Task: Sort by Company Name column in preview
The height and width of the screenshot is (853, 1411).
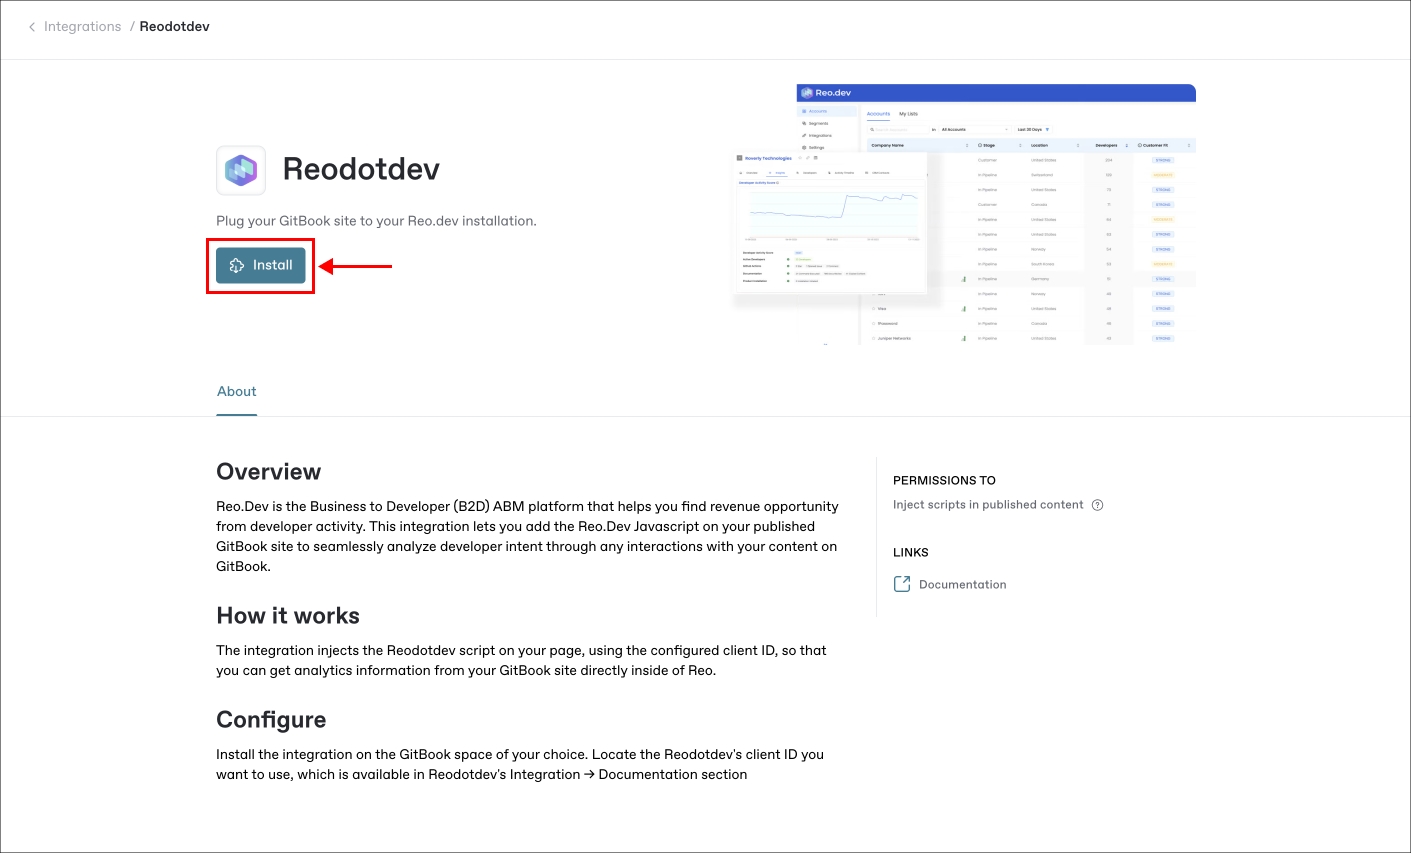Action: pyautogui.click(x=888, y=146)
